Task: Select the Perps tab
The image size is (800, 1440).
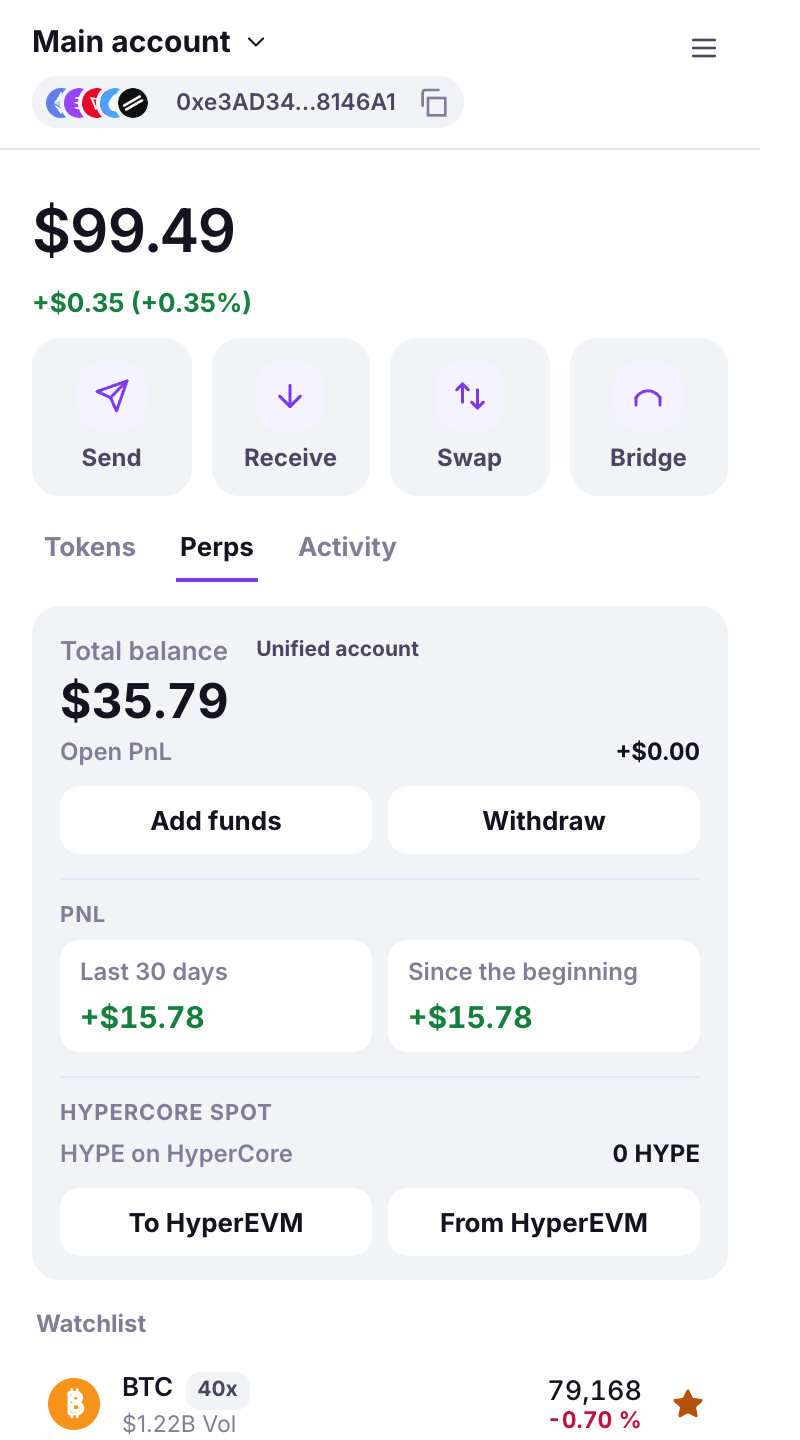Action: (x=217, y=547)
